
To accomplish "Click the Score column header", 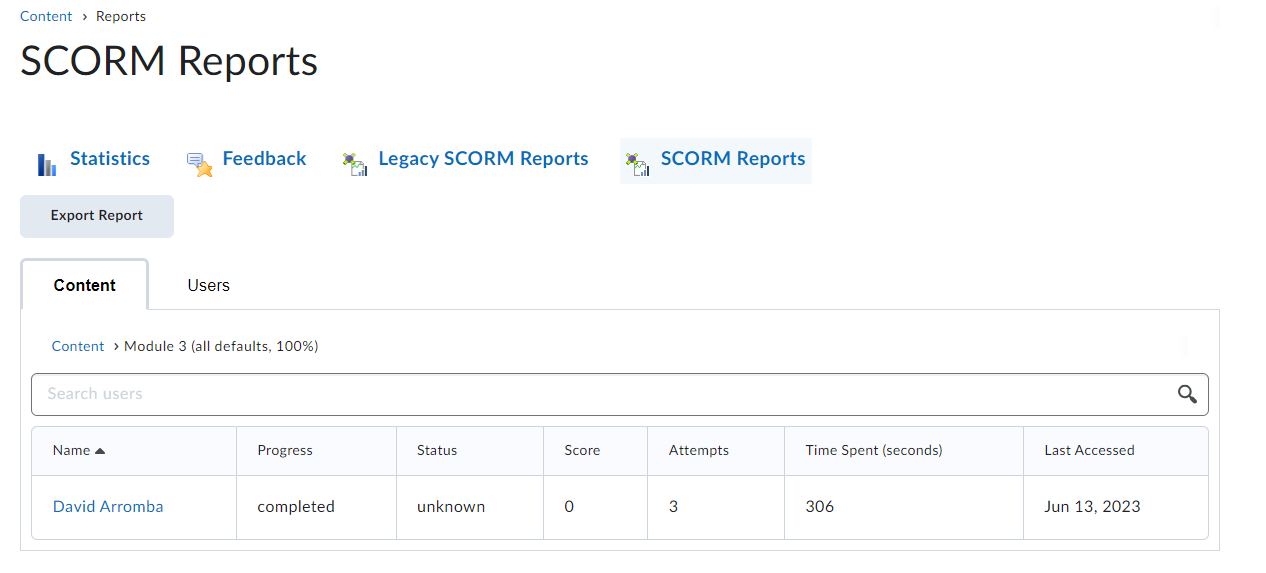I will 582,451.
